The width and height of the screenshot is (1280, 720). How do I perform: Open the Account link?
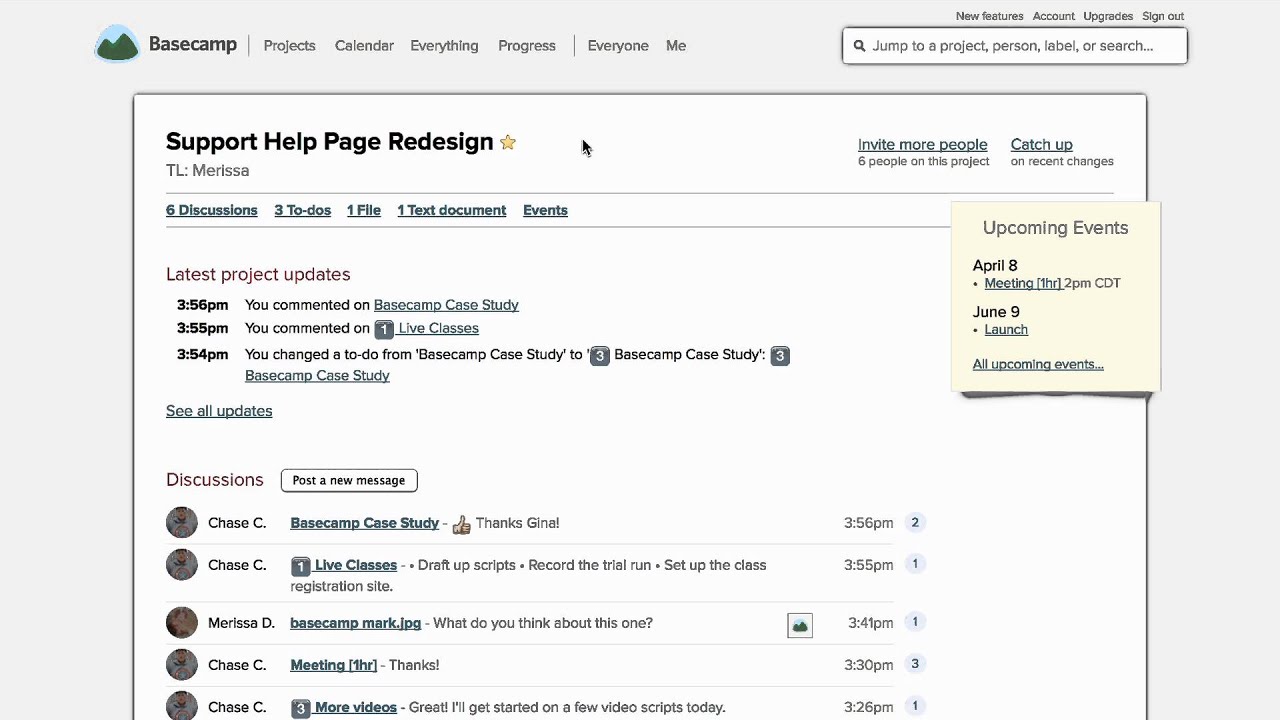[x=1053, y=16]
